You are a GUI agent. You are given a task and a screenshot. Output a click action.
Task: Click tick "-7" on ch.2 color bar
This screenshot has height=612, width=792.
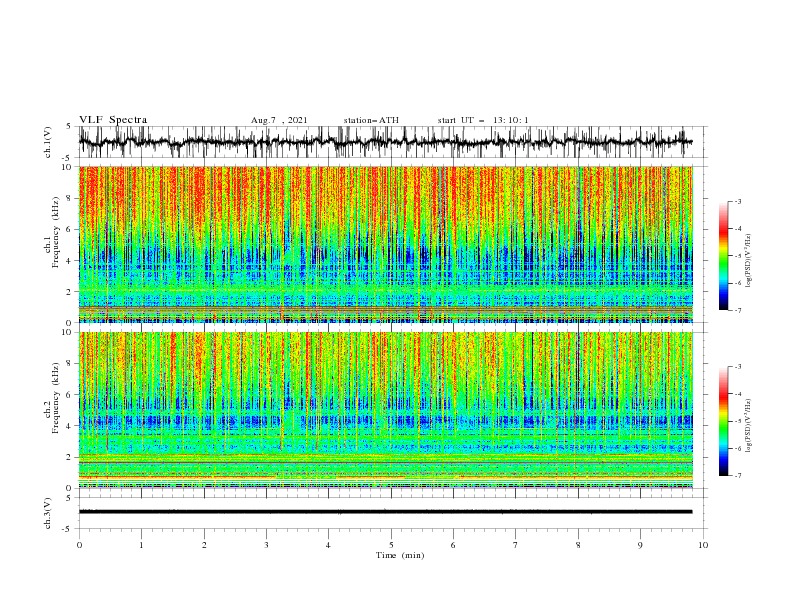(x=738, y=476)
